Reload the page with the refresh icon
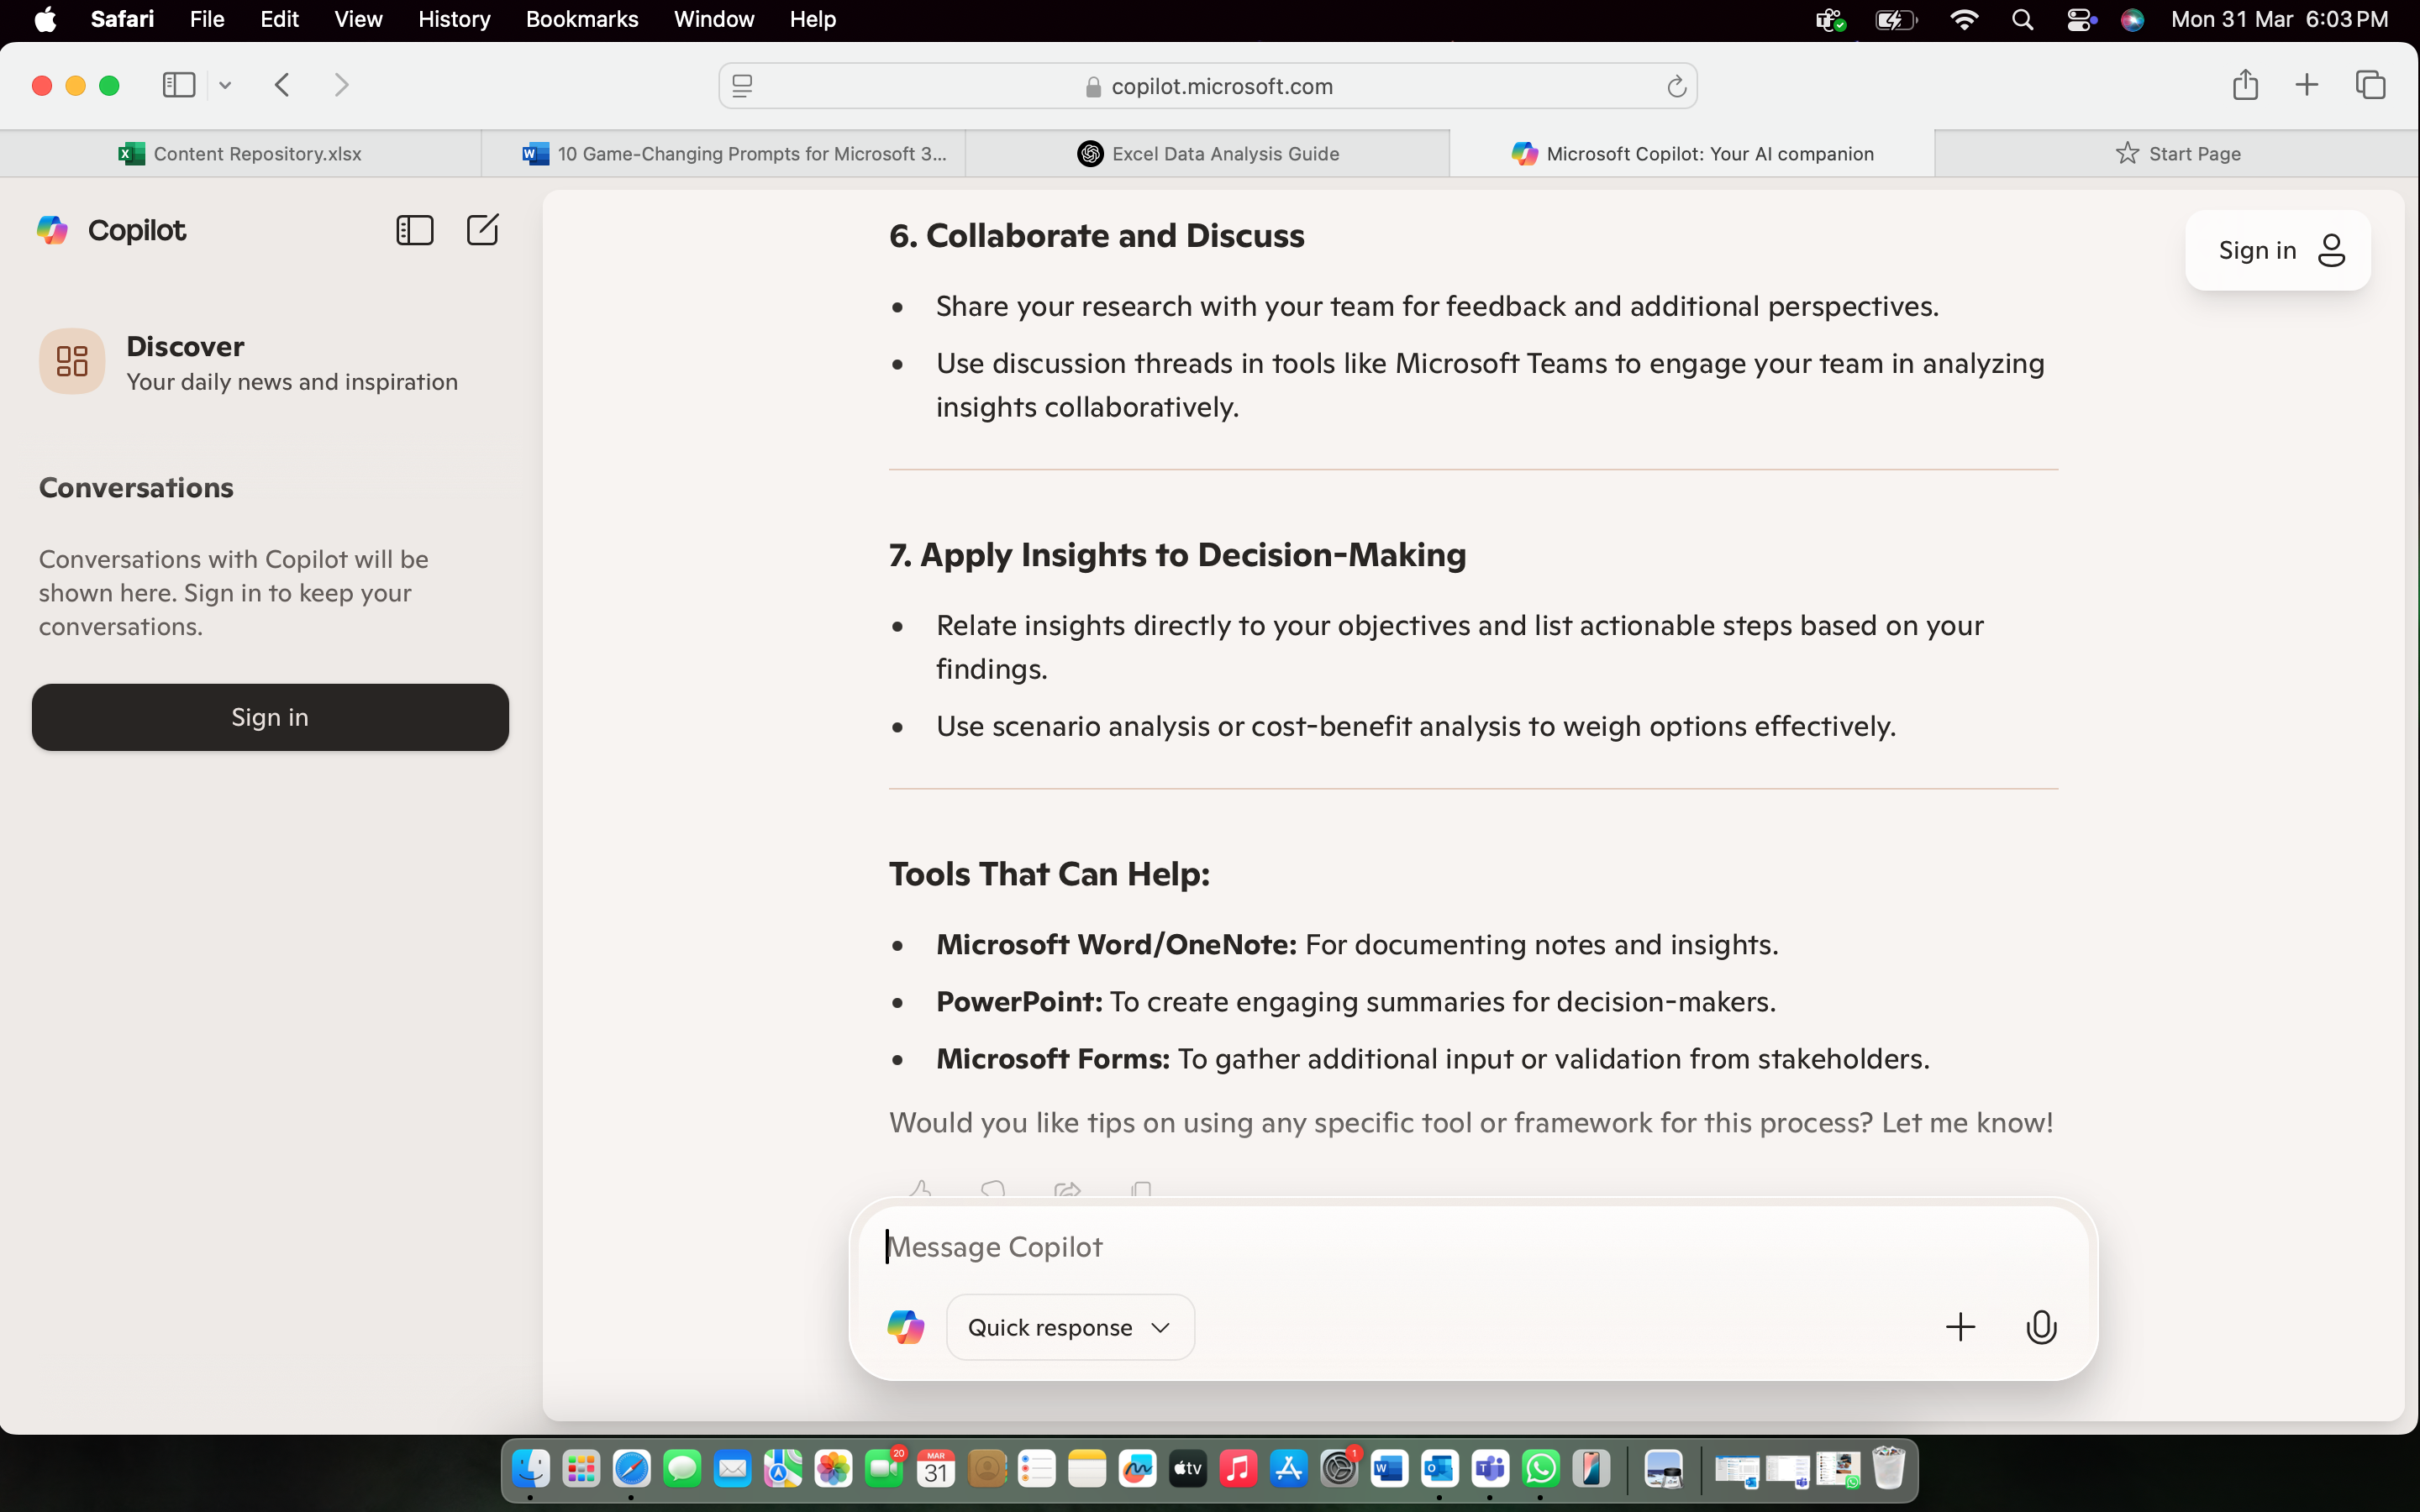This screenshot has width=2420, height=1512. point(1676,87)
